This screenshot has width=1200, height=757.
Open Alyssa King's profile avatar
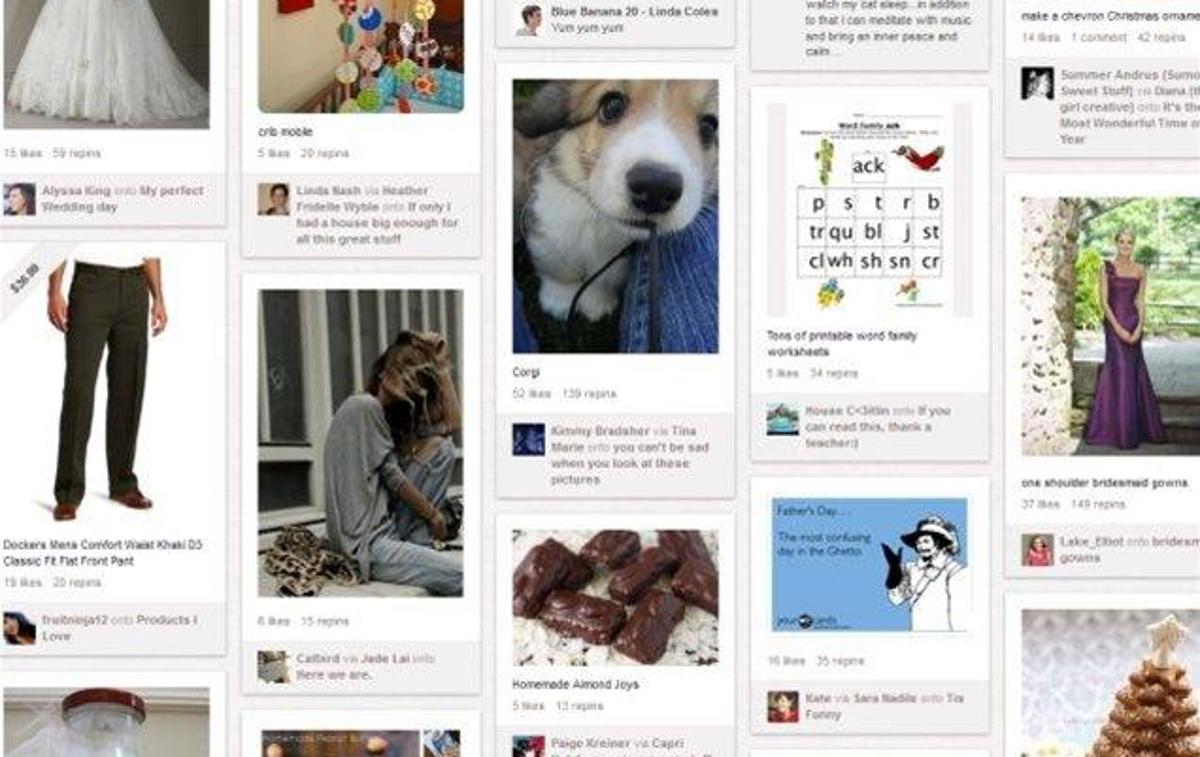(19, 199)
